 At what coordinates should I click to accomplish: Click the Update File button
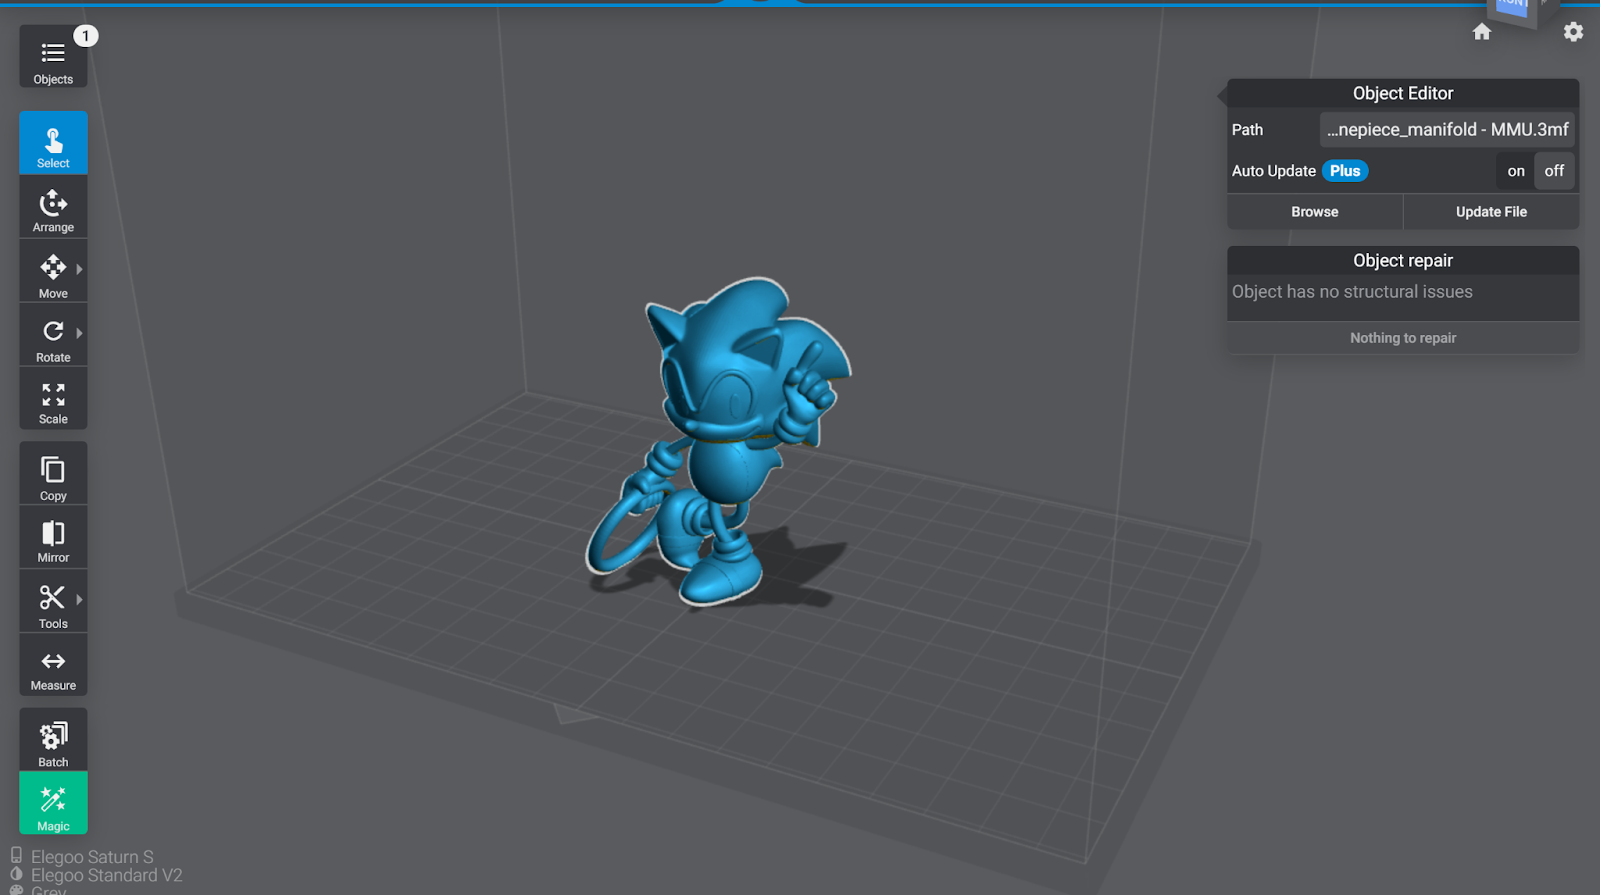pos(1491,212)
